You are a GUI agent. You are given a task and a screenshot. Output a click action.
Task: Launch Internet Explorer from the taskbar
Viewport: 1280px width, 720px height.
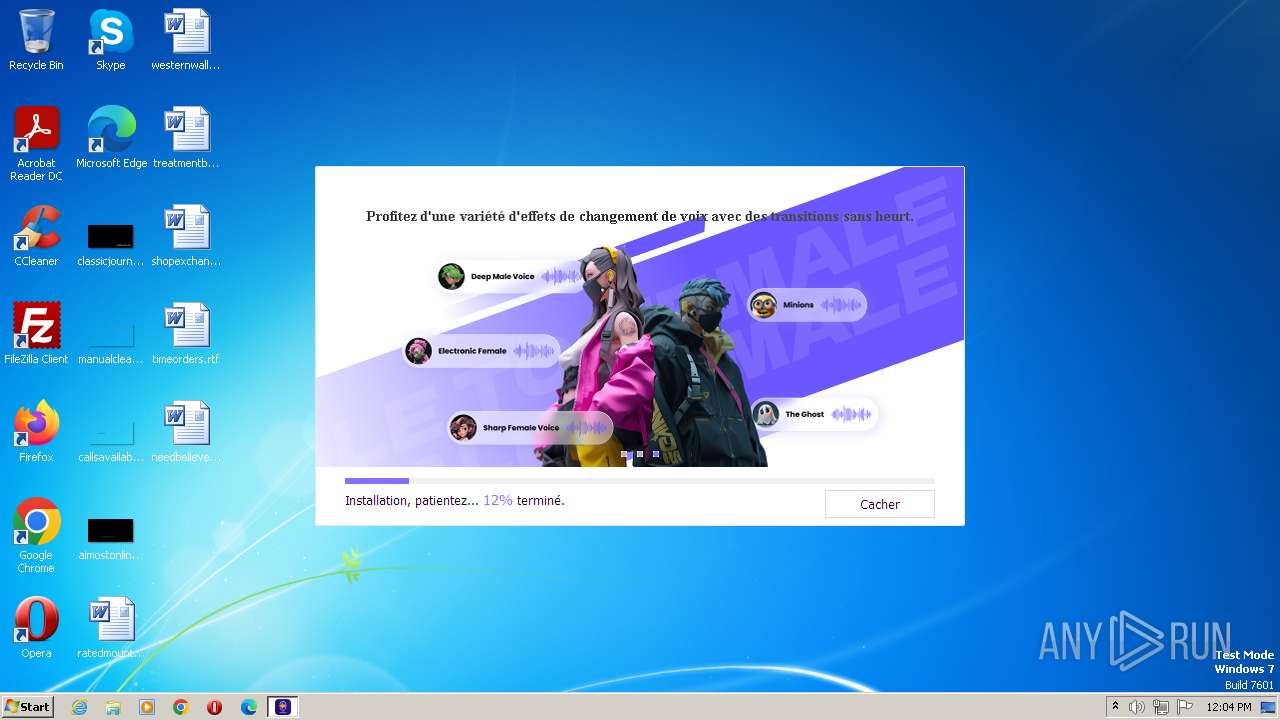click(80, 707)
